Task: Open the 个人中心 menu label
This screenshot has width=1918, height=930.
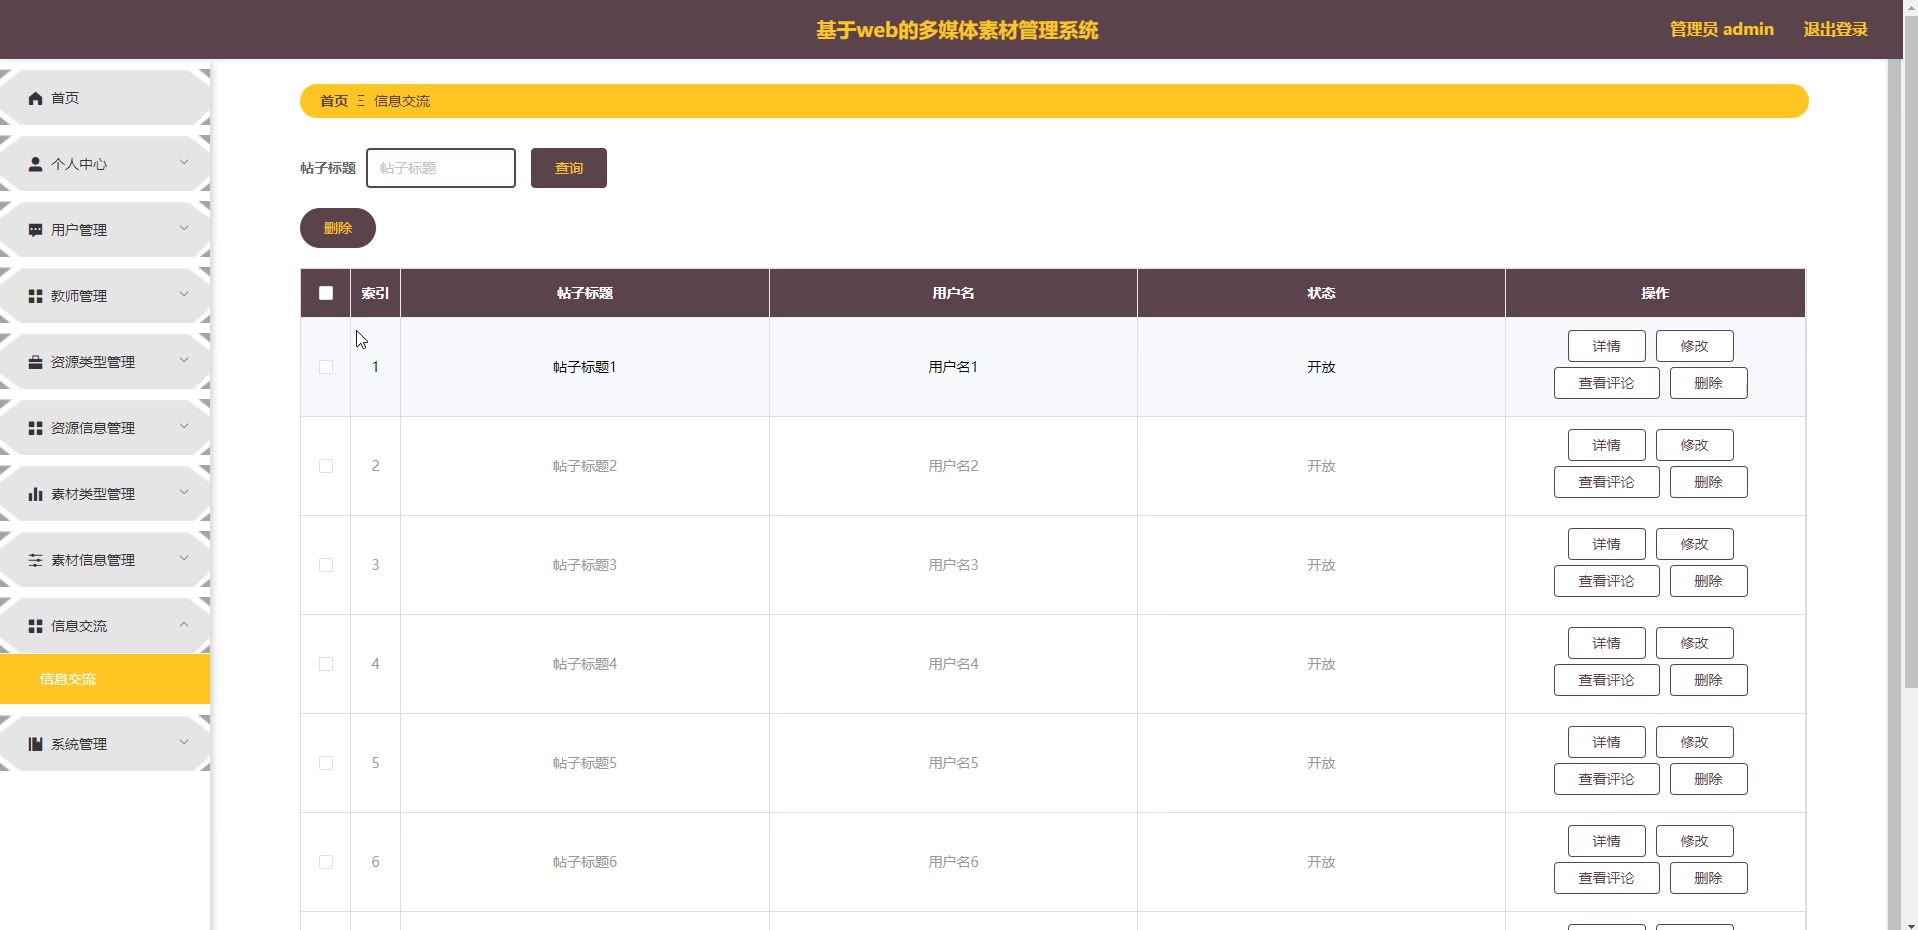Action: (79, 164)
